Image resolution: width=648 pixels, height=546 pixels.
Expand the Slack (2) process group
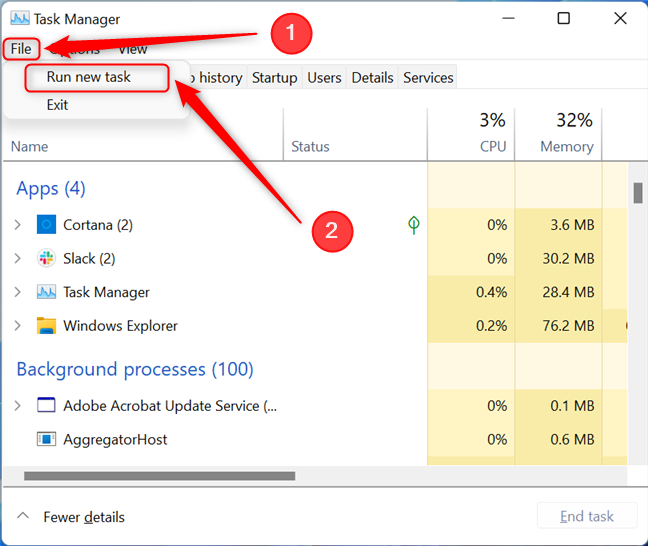17,258
